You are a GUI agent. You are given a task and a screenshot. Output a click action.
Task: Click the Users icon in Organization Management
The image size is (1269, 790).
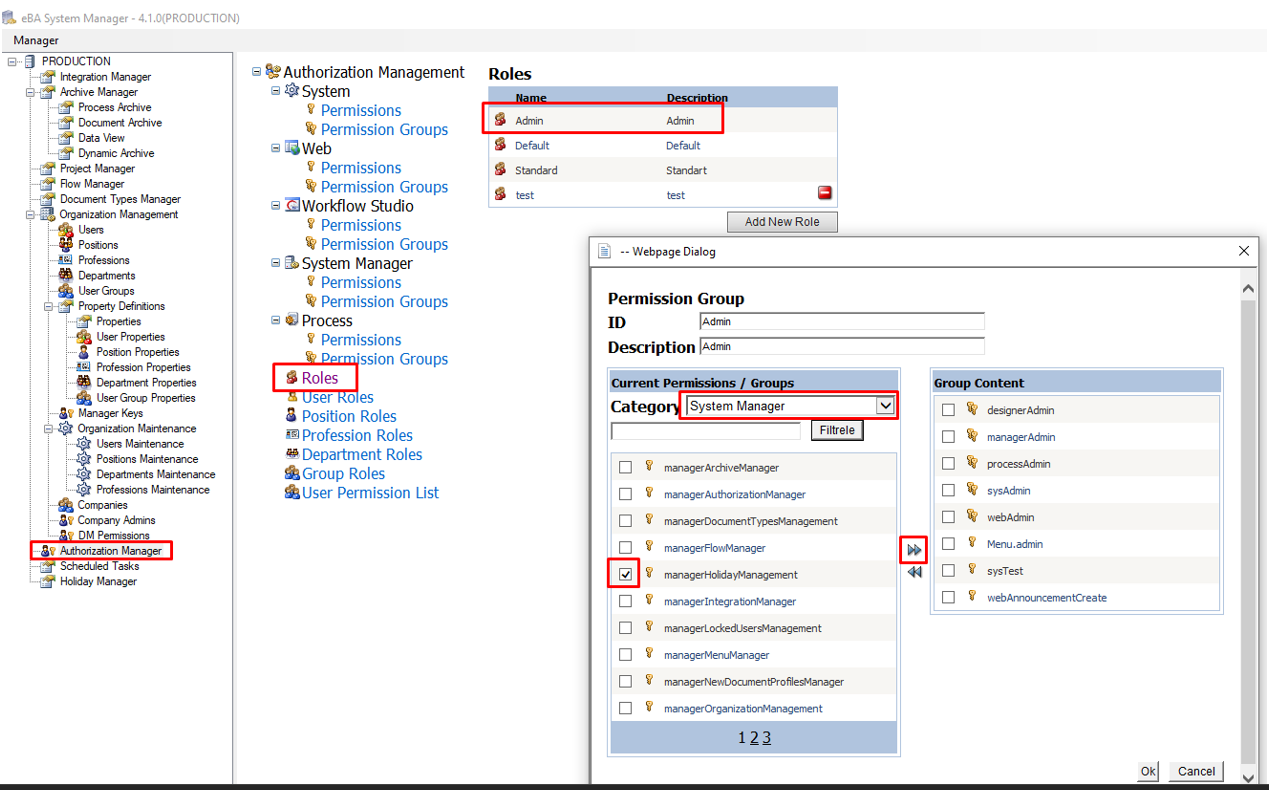(66, 230)
